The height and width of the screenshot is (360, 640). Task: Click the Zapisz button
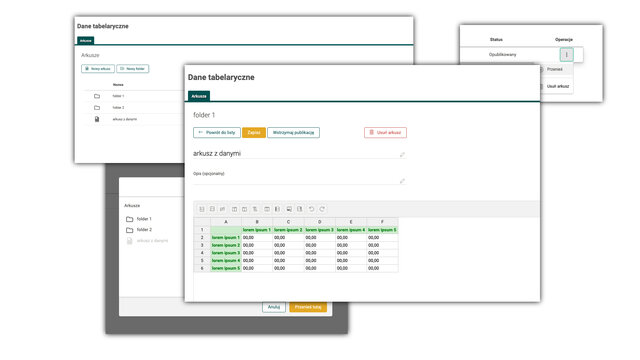[x=254, y=133]
